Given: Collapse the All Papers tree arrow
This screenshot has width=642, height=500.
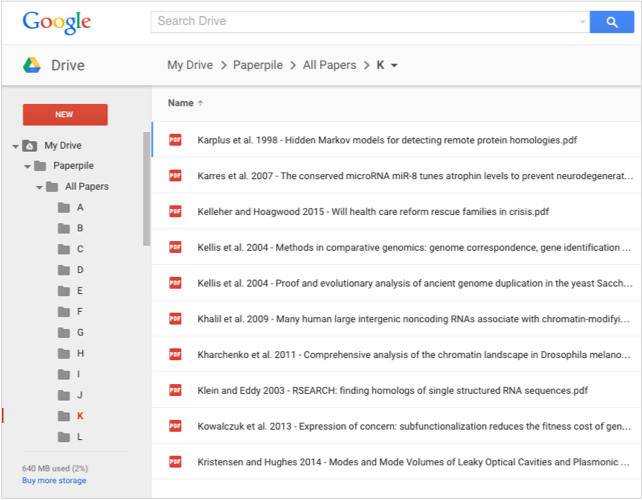Looking at the screenshot, I should [39, 188].
